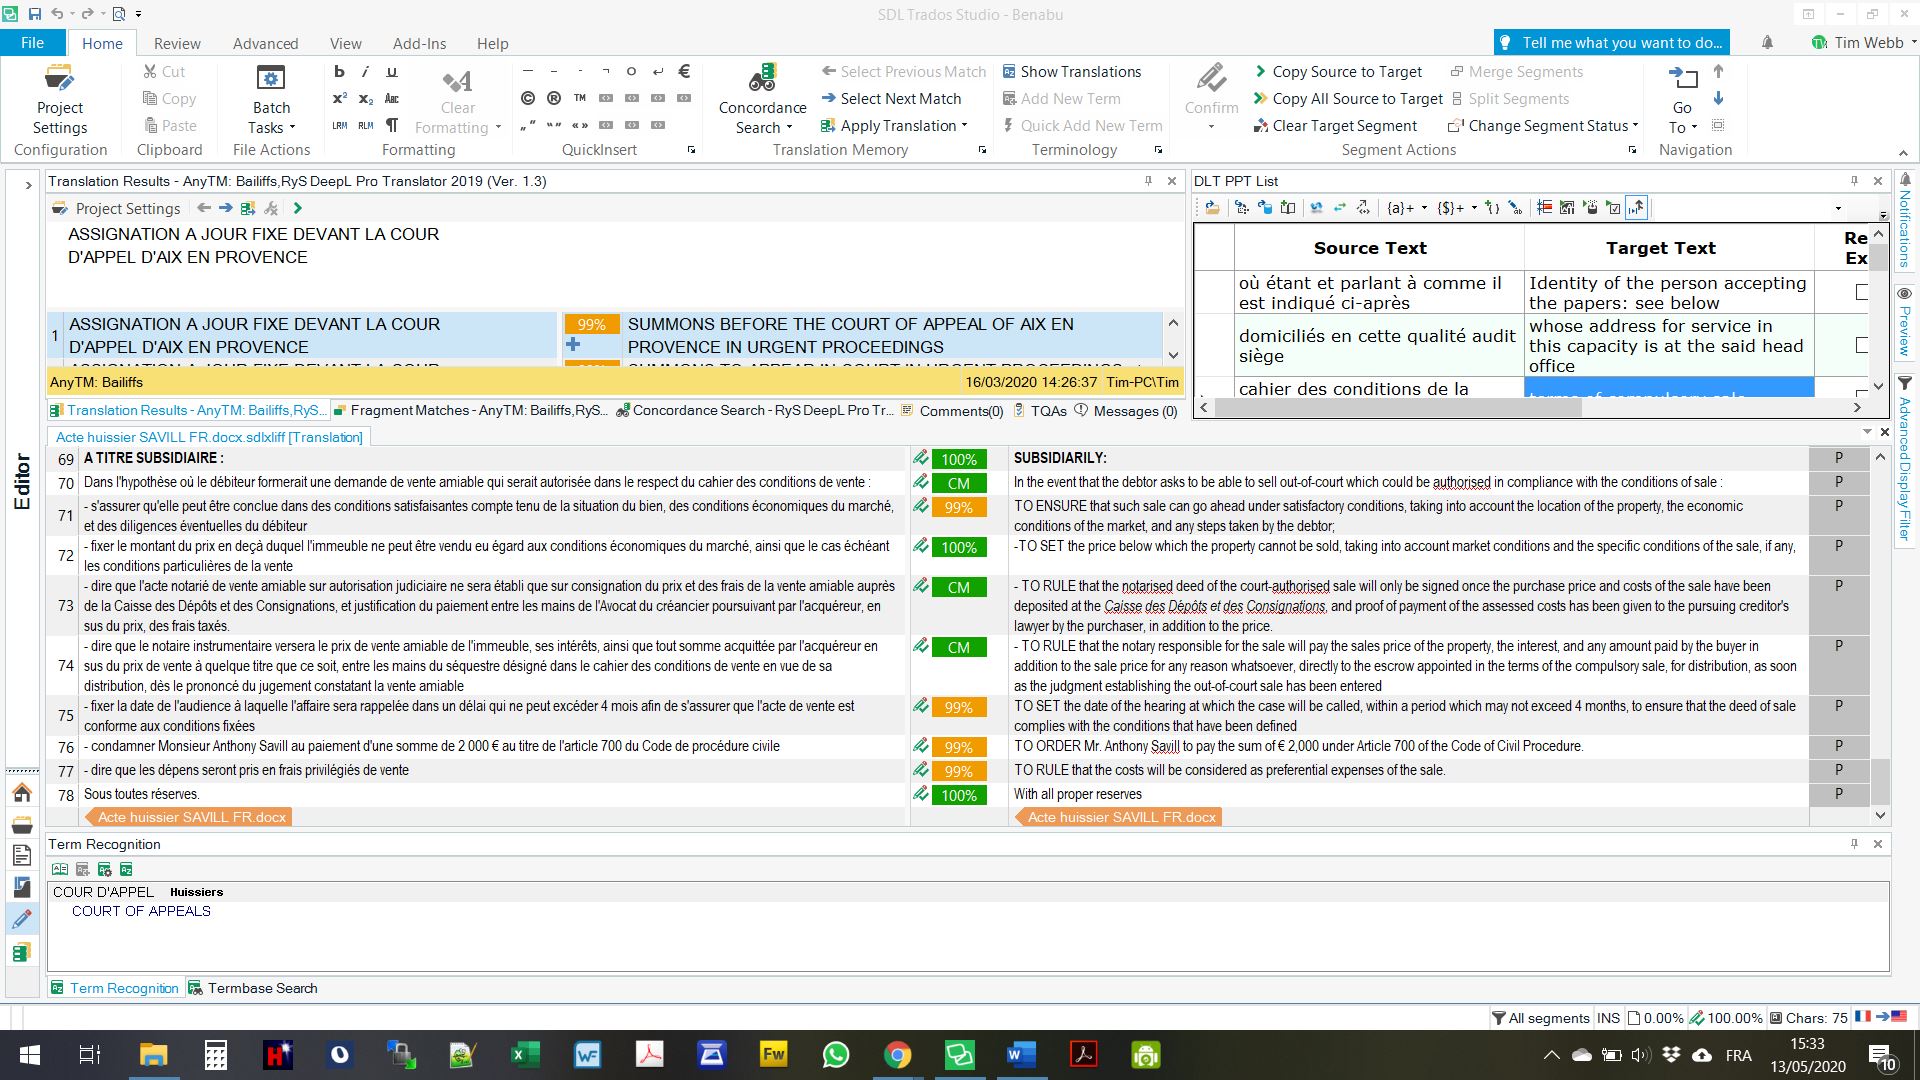Click Select Next Match

coord(891,98)
